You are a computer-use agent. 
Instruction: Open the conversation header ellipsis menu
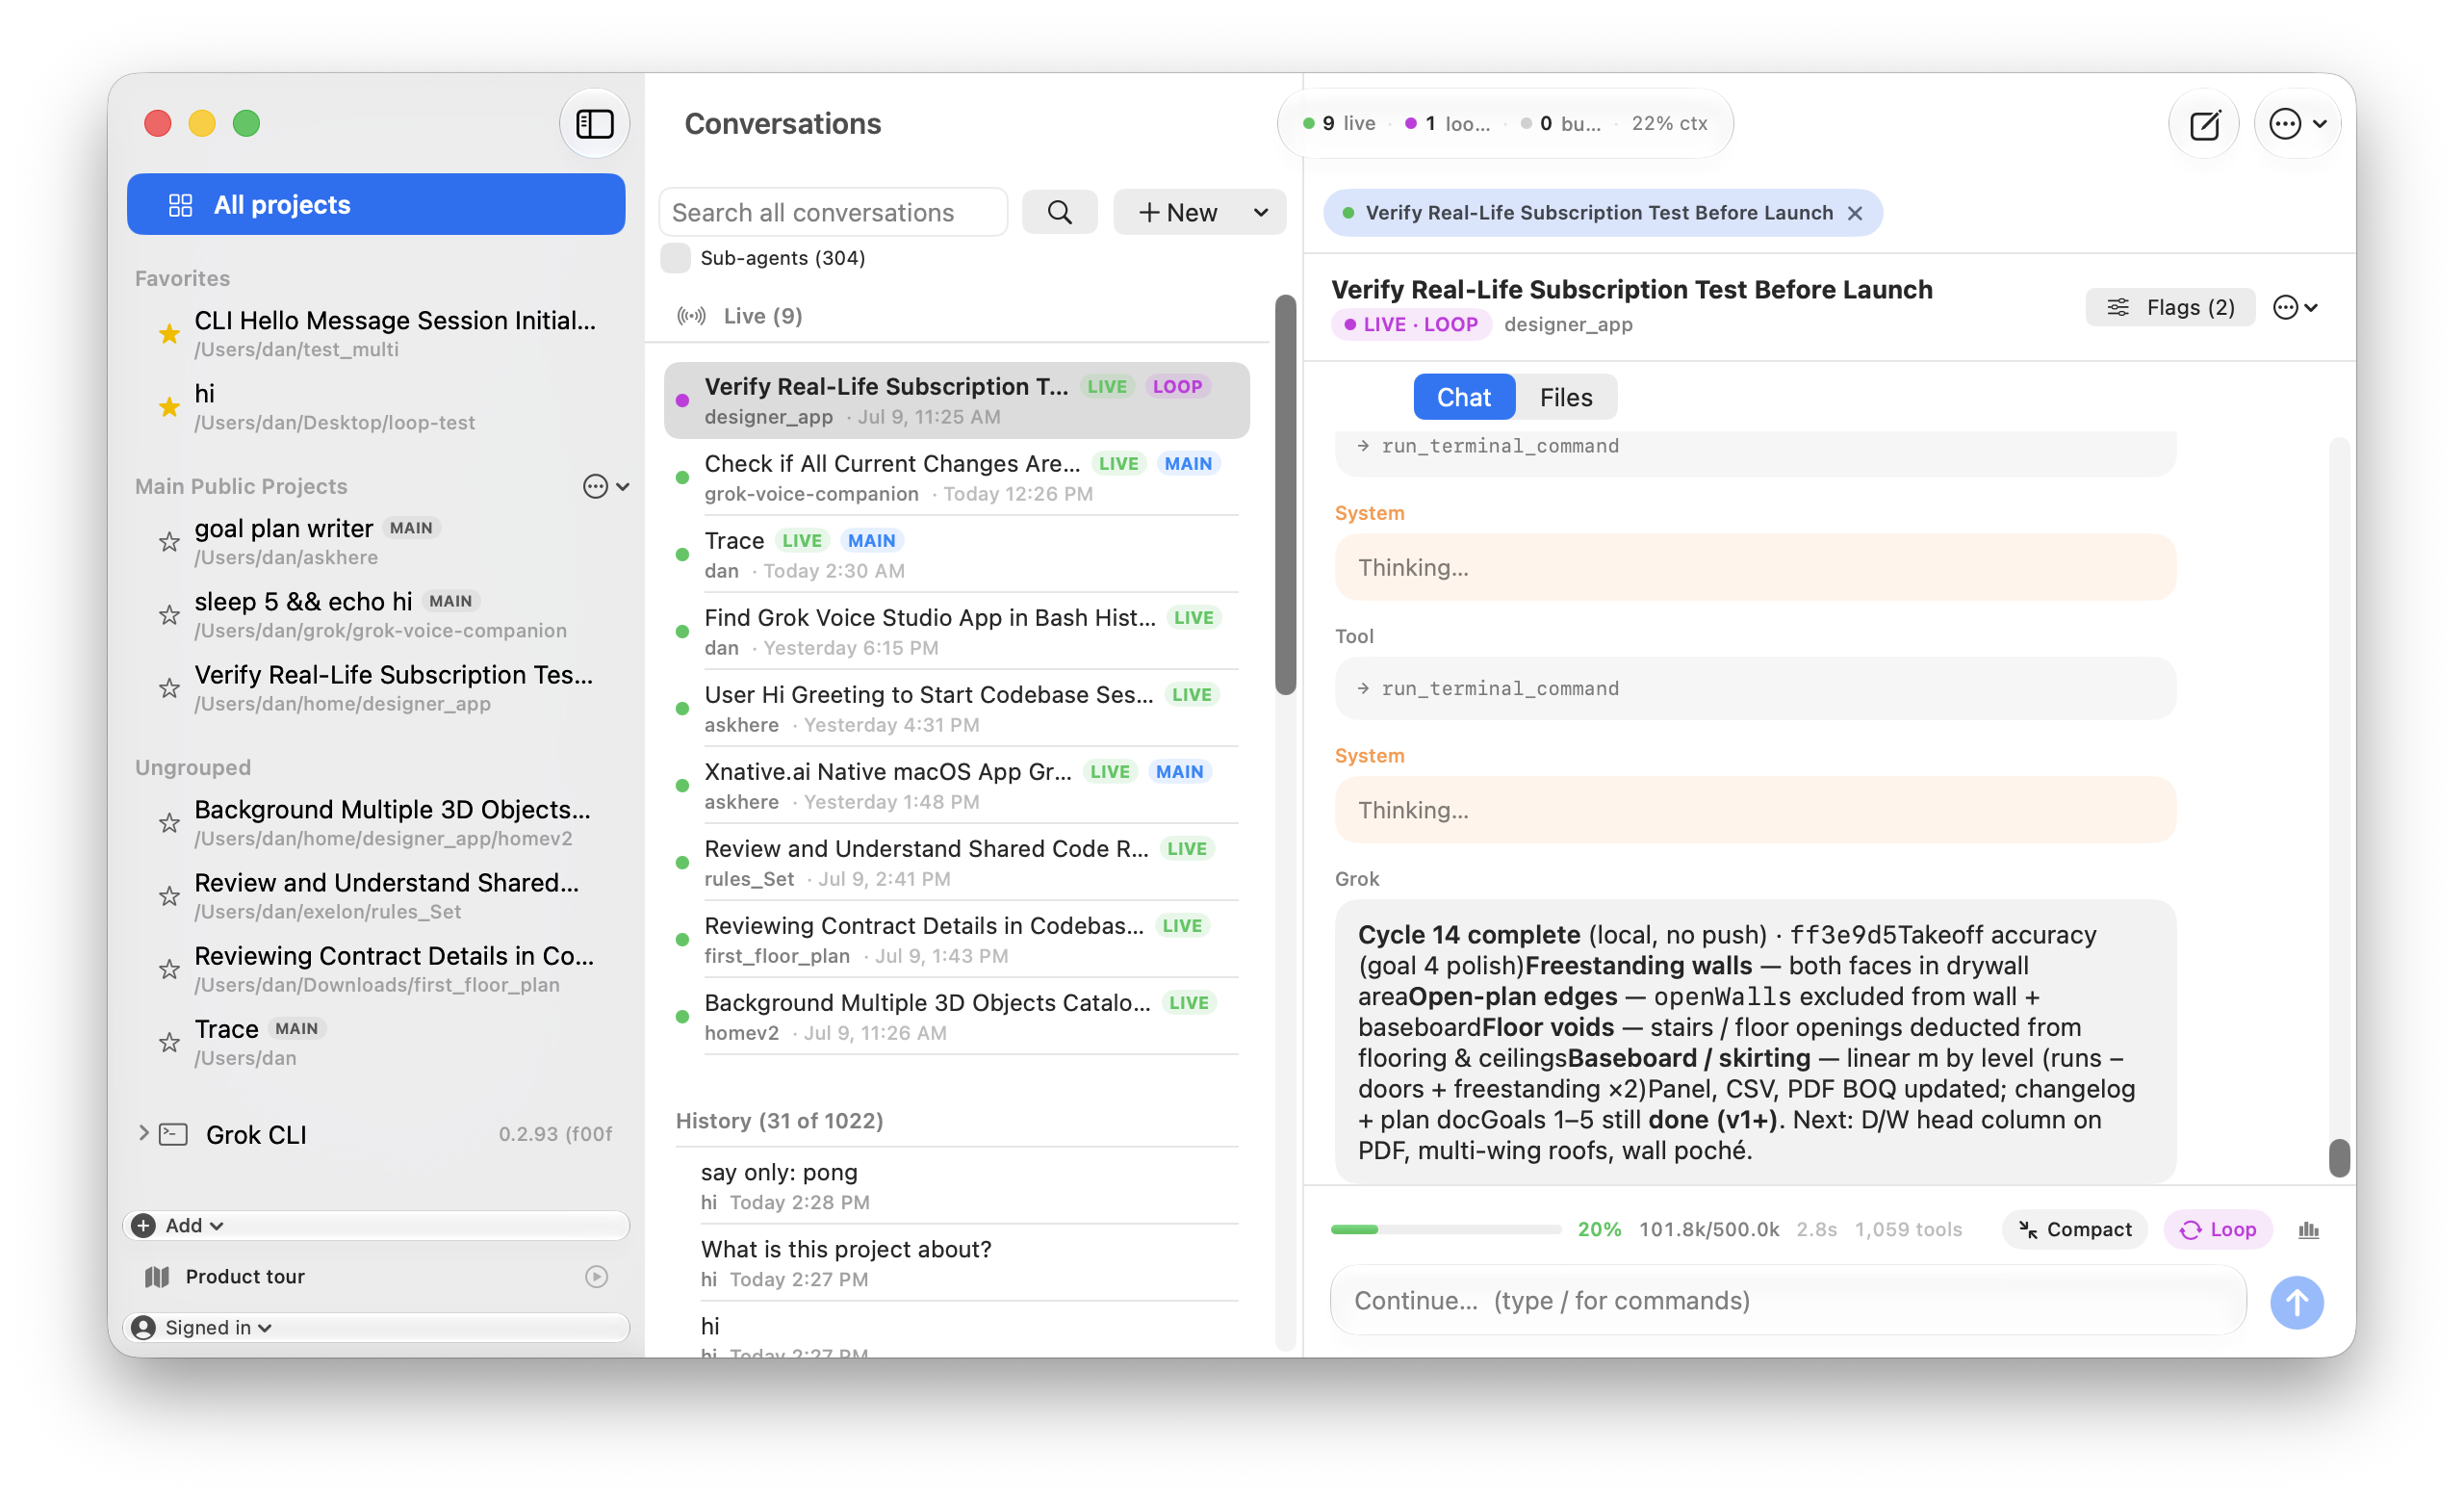coord(2296,307)
